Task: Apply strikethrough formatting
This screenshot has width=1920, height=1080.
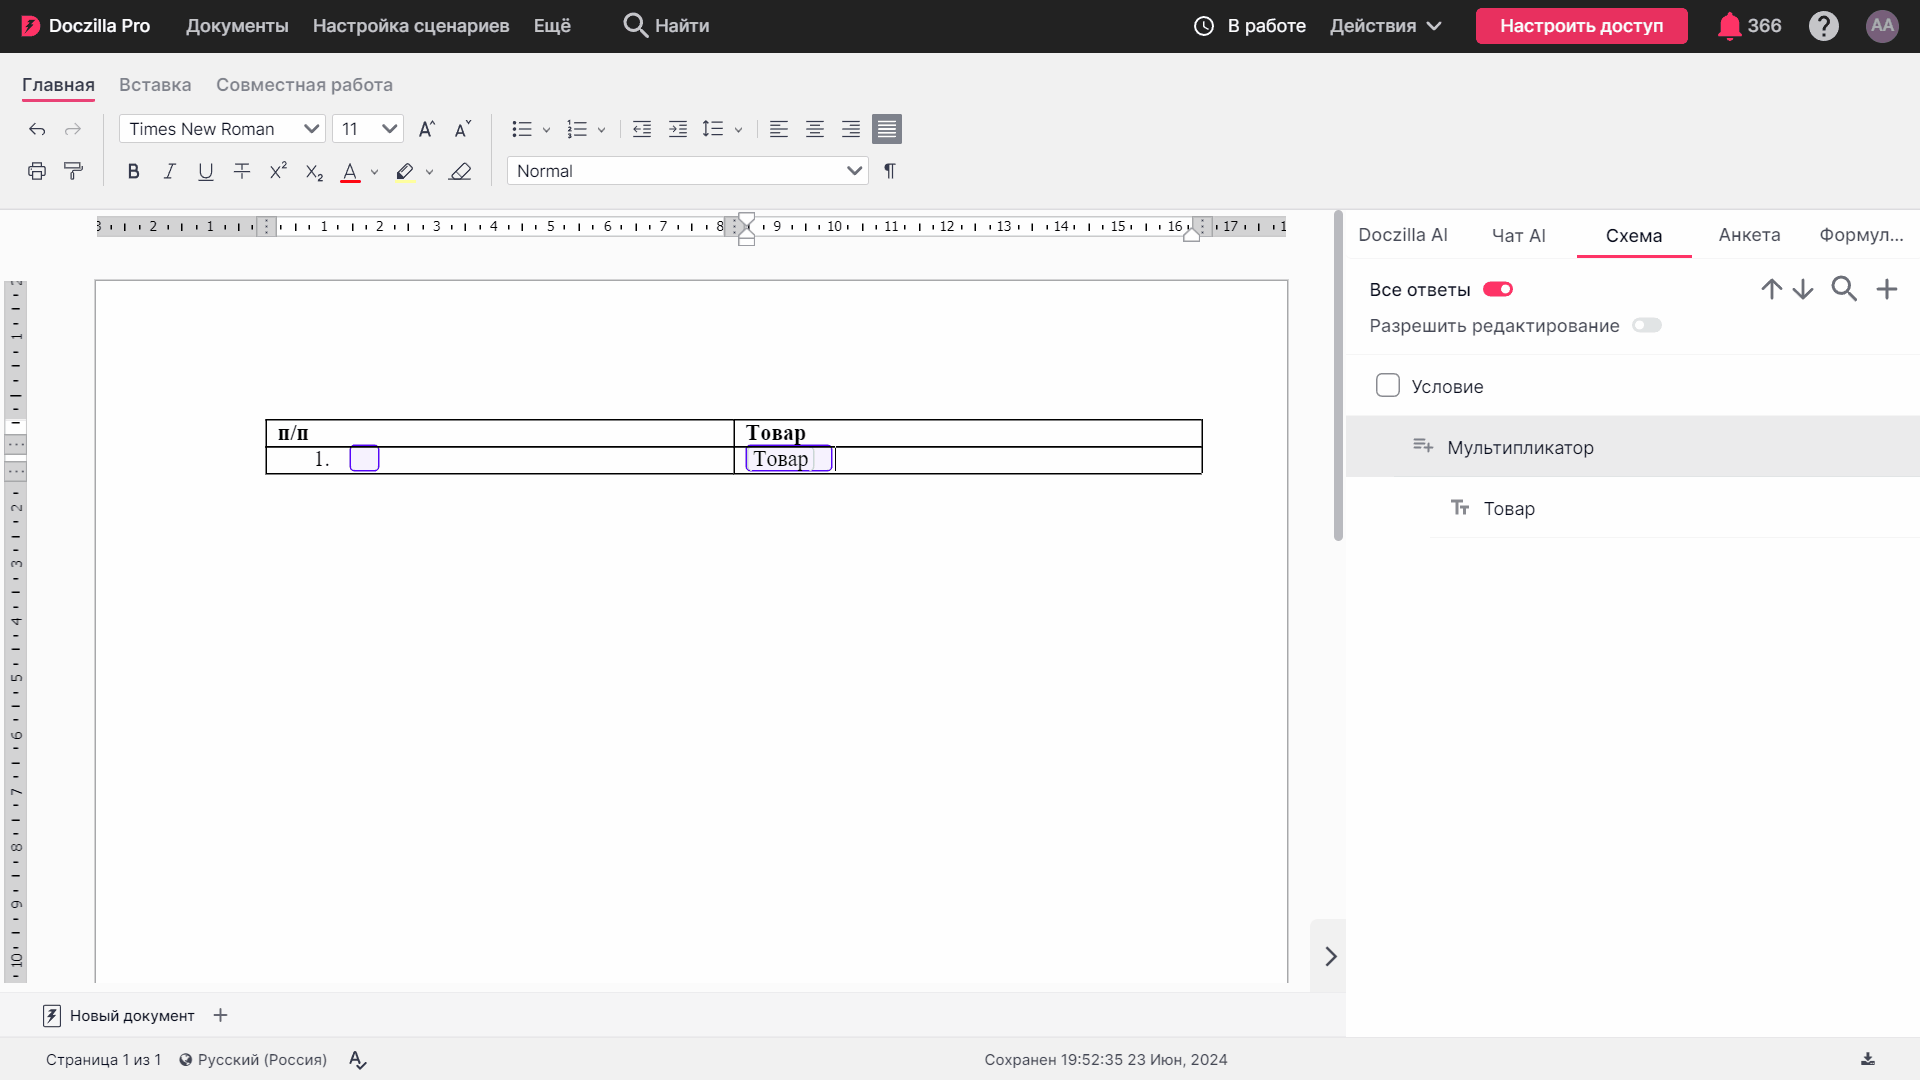Action: (242, 171)
